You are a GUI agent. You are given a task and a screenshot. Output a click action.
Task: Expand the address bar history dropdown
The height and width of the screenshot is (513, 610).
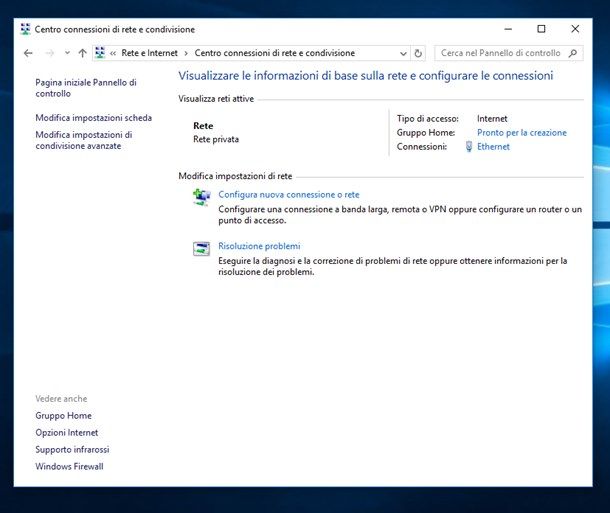pos(403,53)
